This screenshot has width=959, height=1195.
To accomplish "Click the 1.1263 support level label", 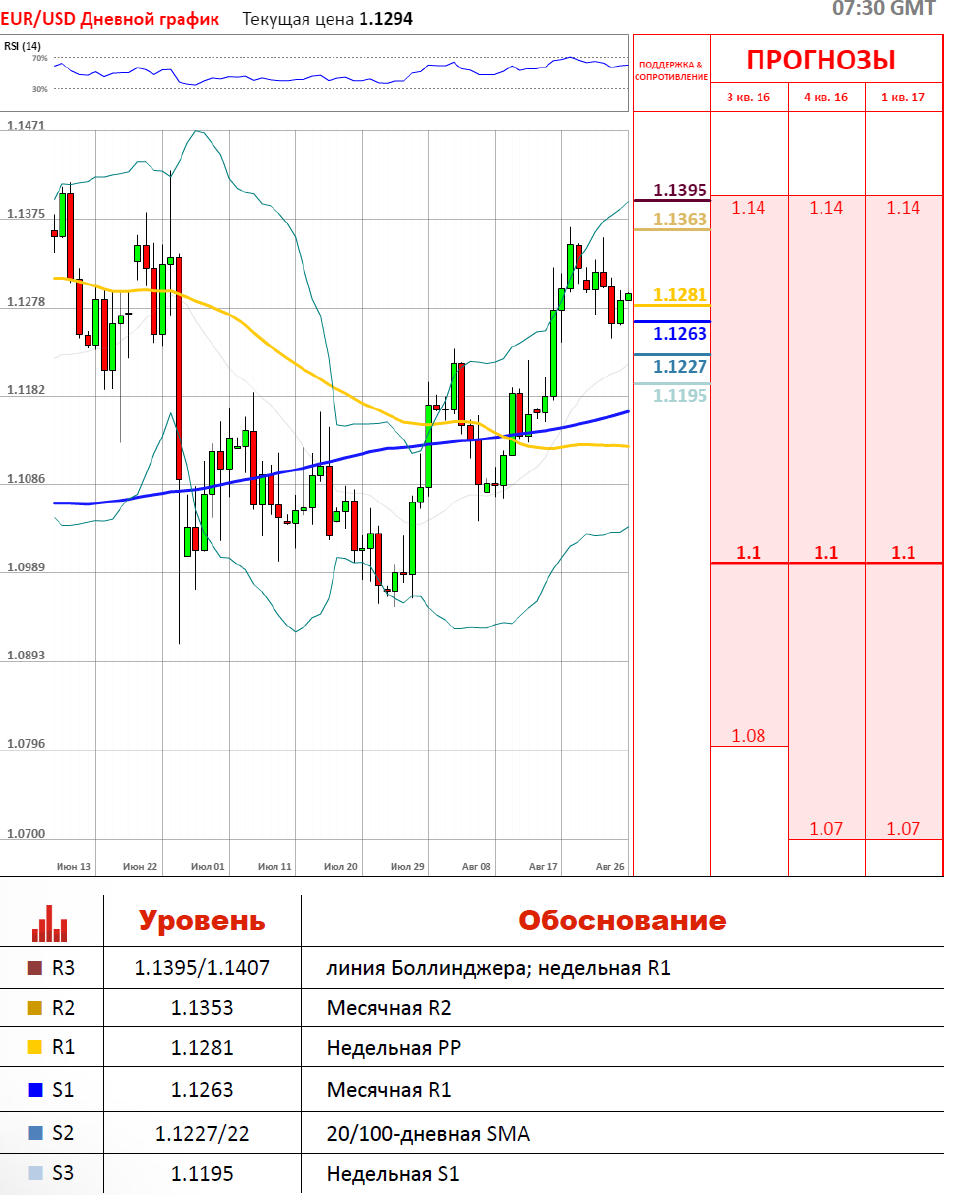I will (680, 333).
